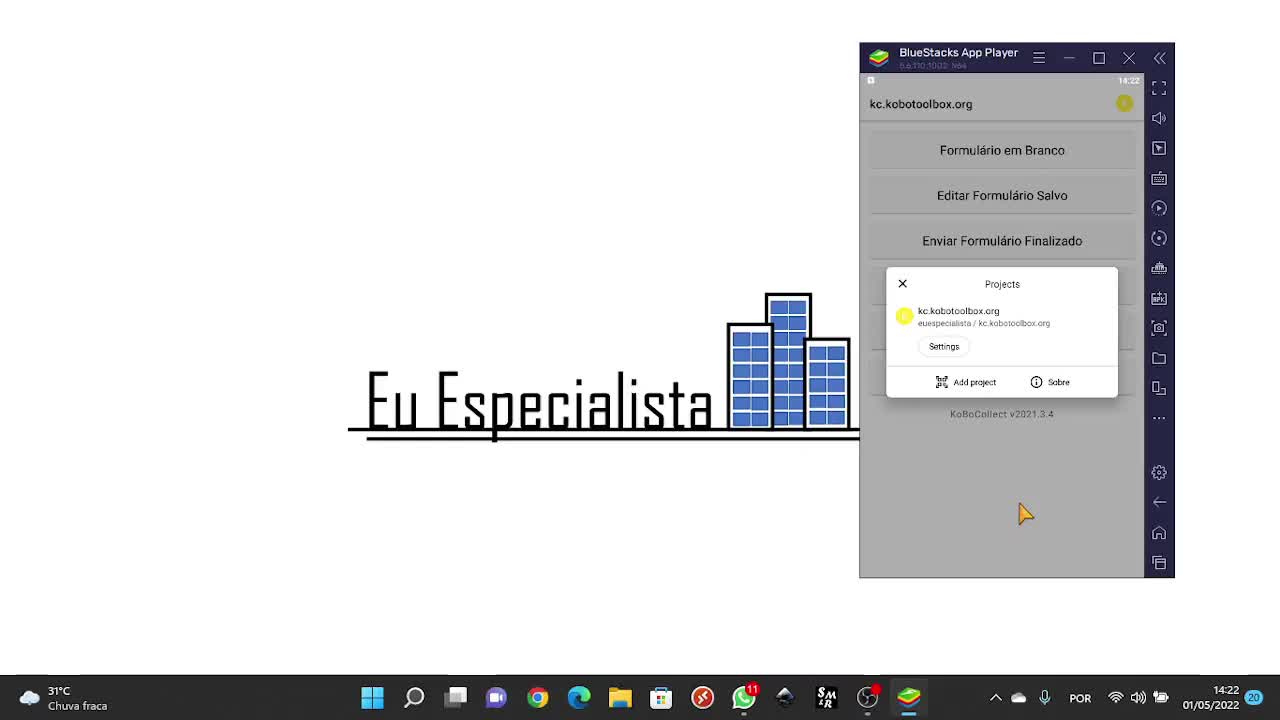Image resolution: width=1280 pixels, height=720 pixels.
Task: Click the rotate sync icon in sidebar
Action: click(x=1159, y=238)
